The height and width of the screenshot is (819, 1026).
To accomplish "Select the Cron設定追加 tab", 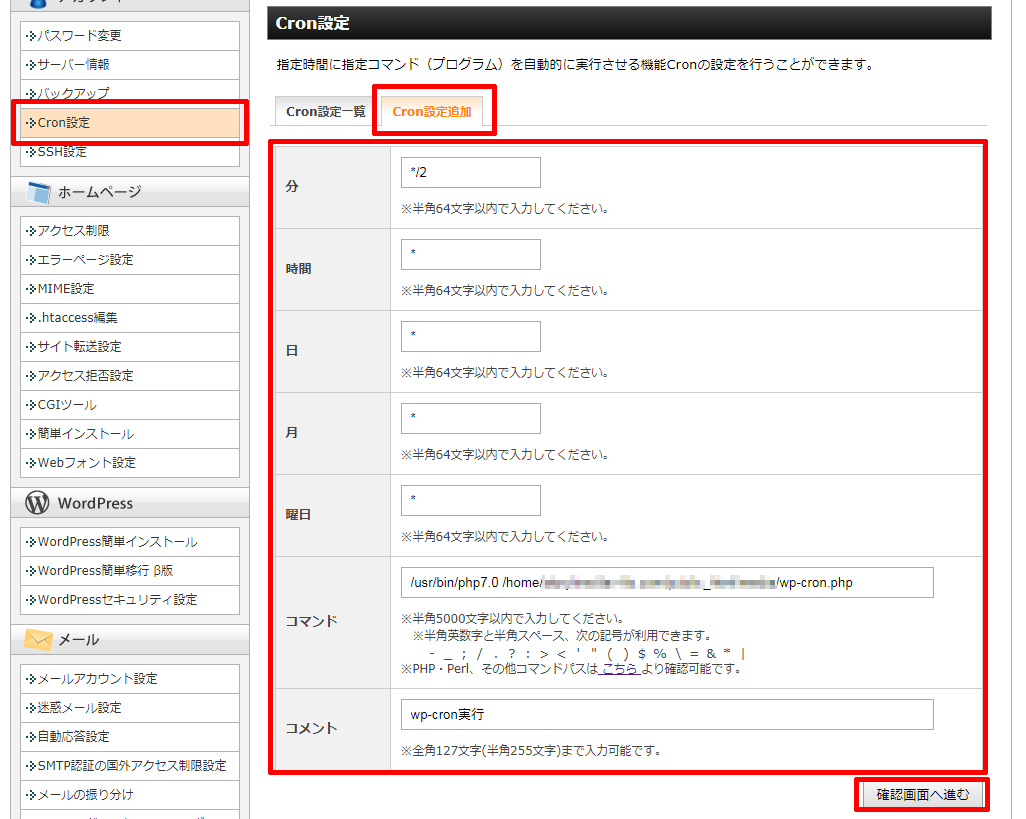I will [x=432, y=112].
